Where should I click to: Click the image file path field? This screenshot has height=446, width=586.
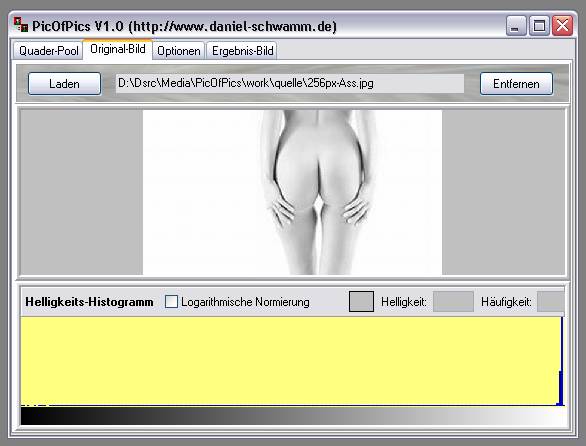click(x=290, y=83)
